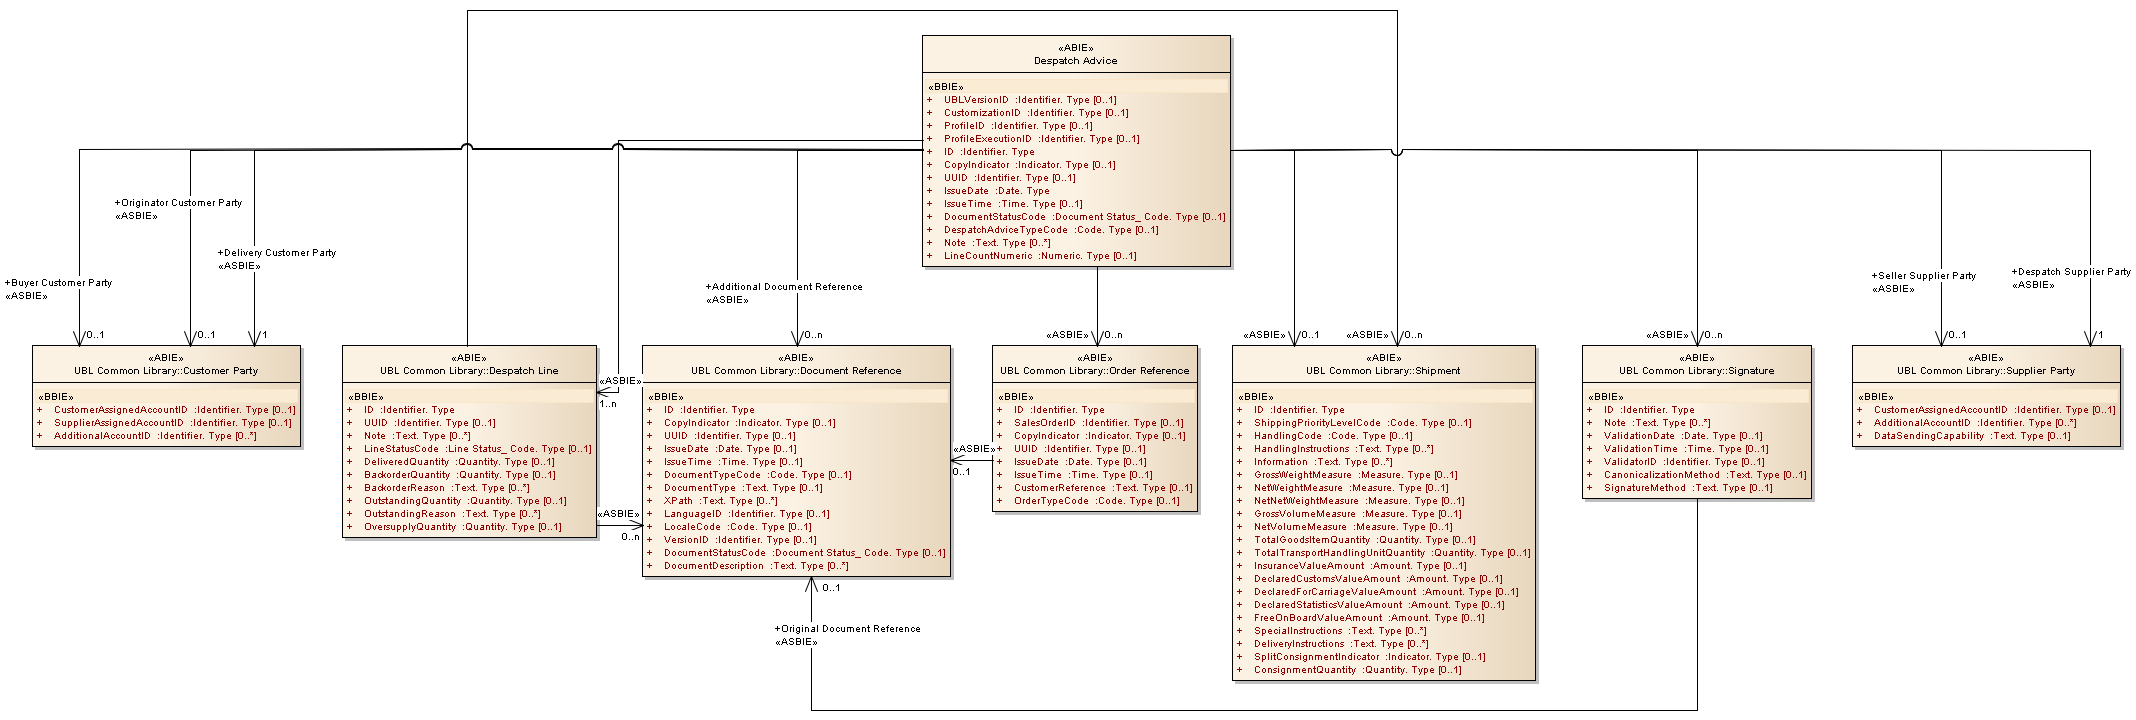
Task: Click the UBL Common Library::Supplier Party title
Action: (1986, 371)
